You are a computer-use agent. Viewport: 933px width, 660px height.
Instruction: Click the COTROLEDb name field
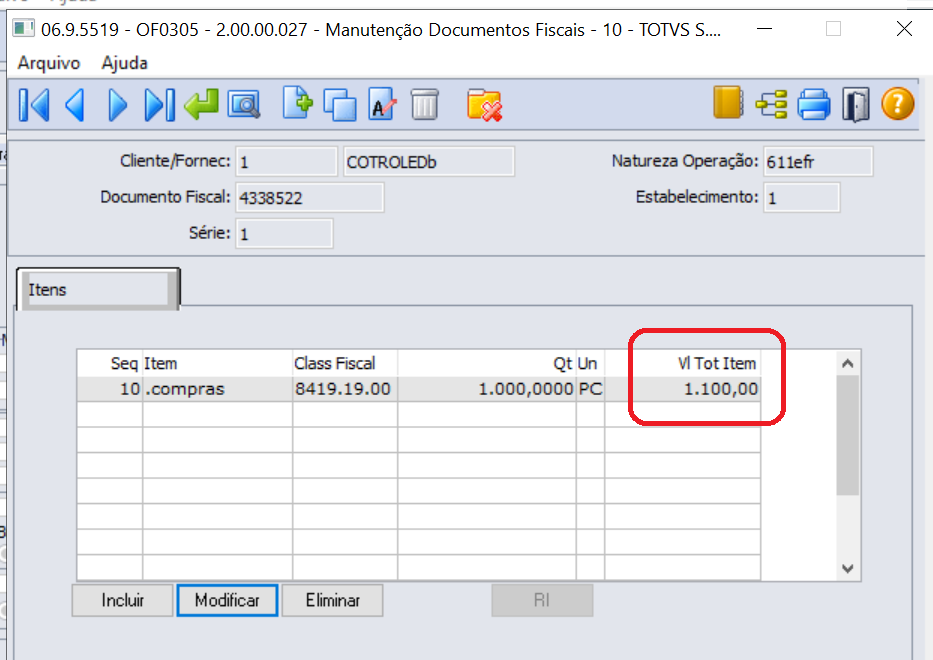(x=428, y=161)
